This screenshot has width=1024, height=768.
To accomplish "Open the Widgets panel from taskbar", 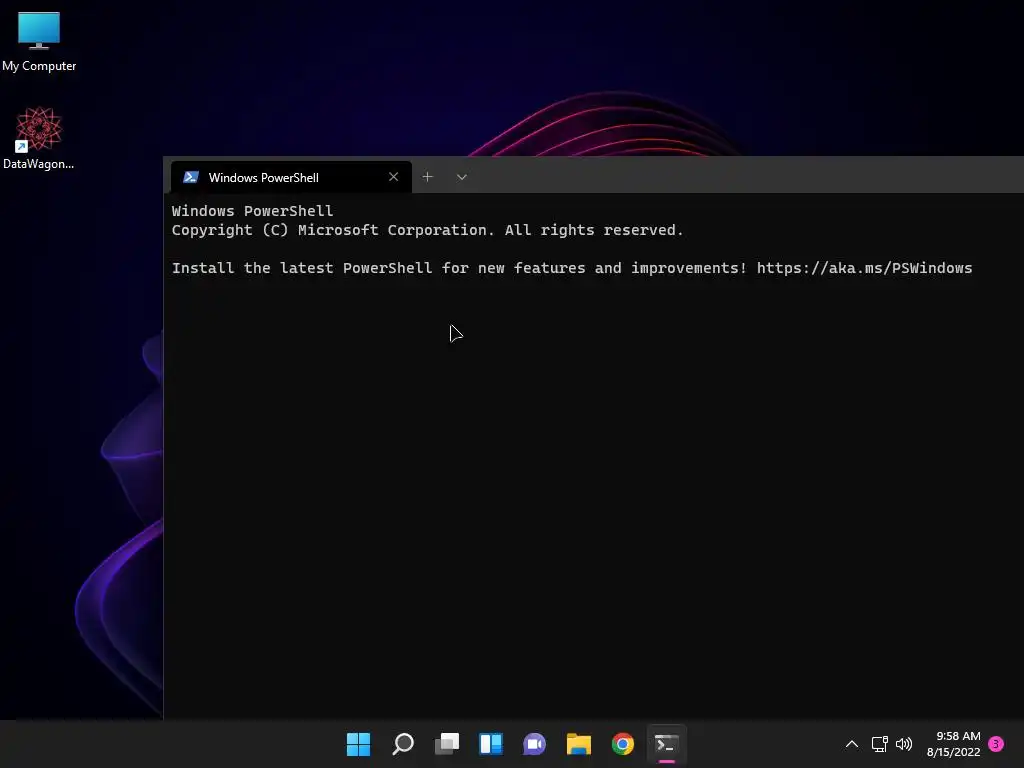I will [x=491, y=744].
